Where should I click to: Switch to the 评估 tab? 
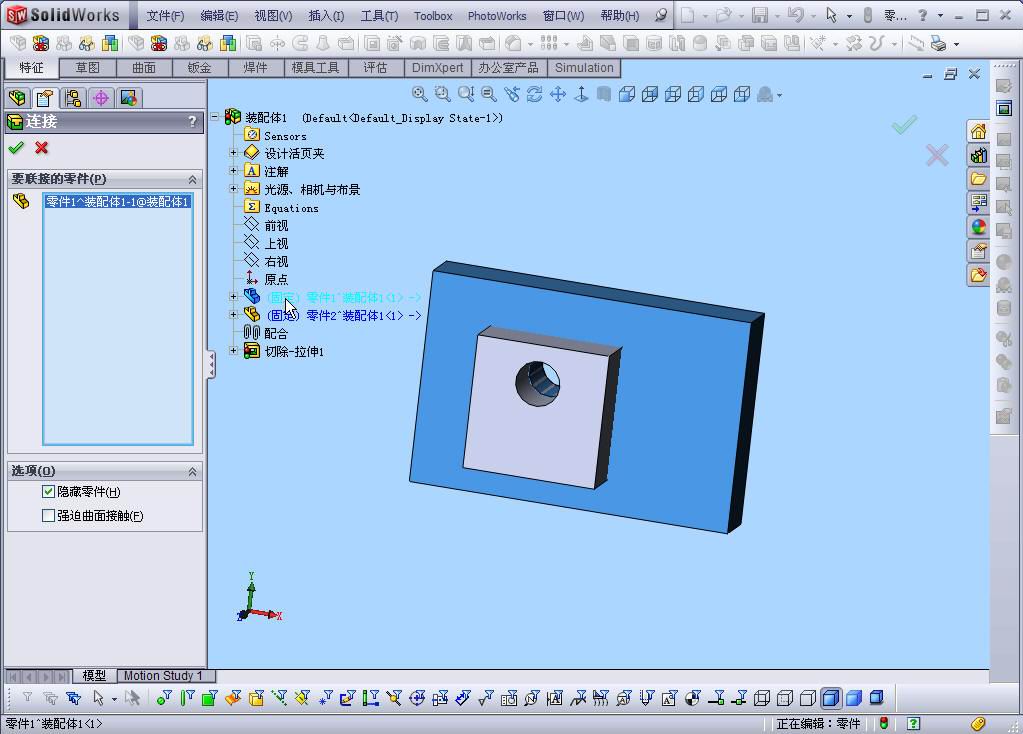point(376,68)
